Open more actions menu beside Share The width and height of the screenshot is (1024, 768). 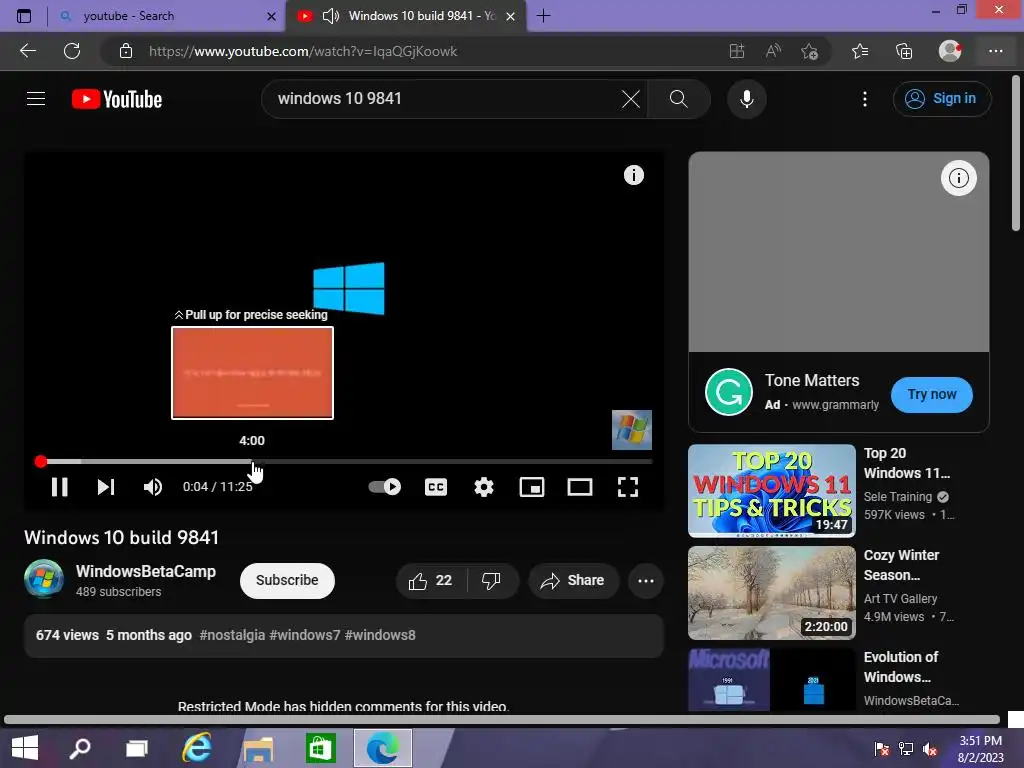(x=646, y=581)
